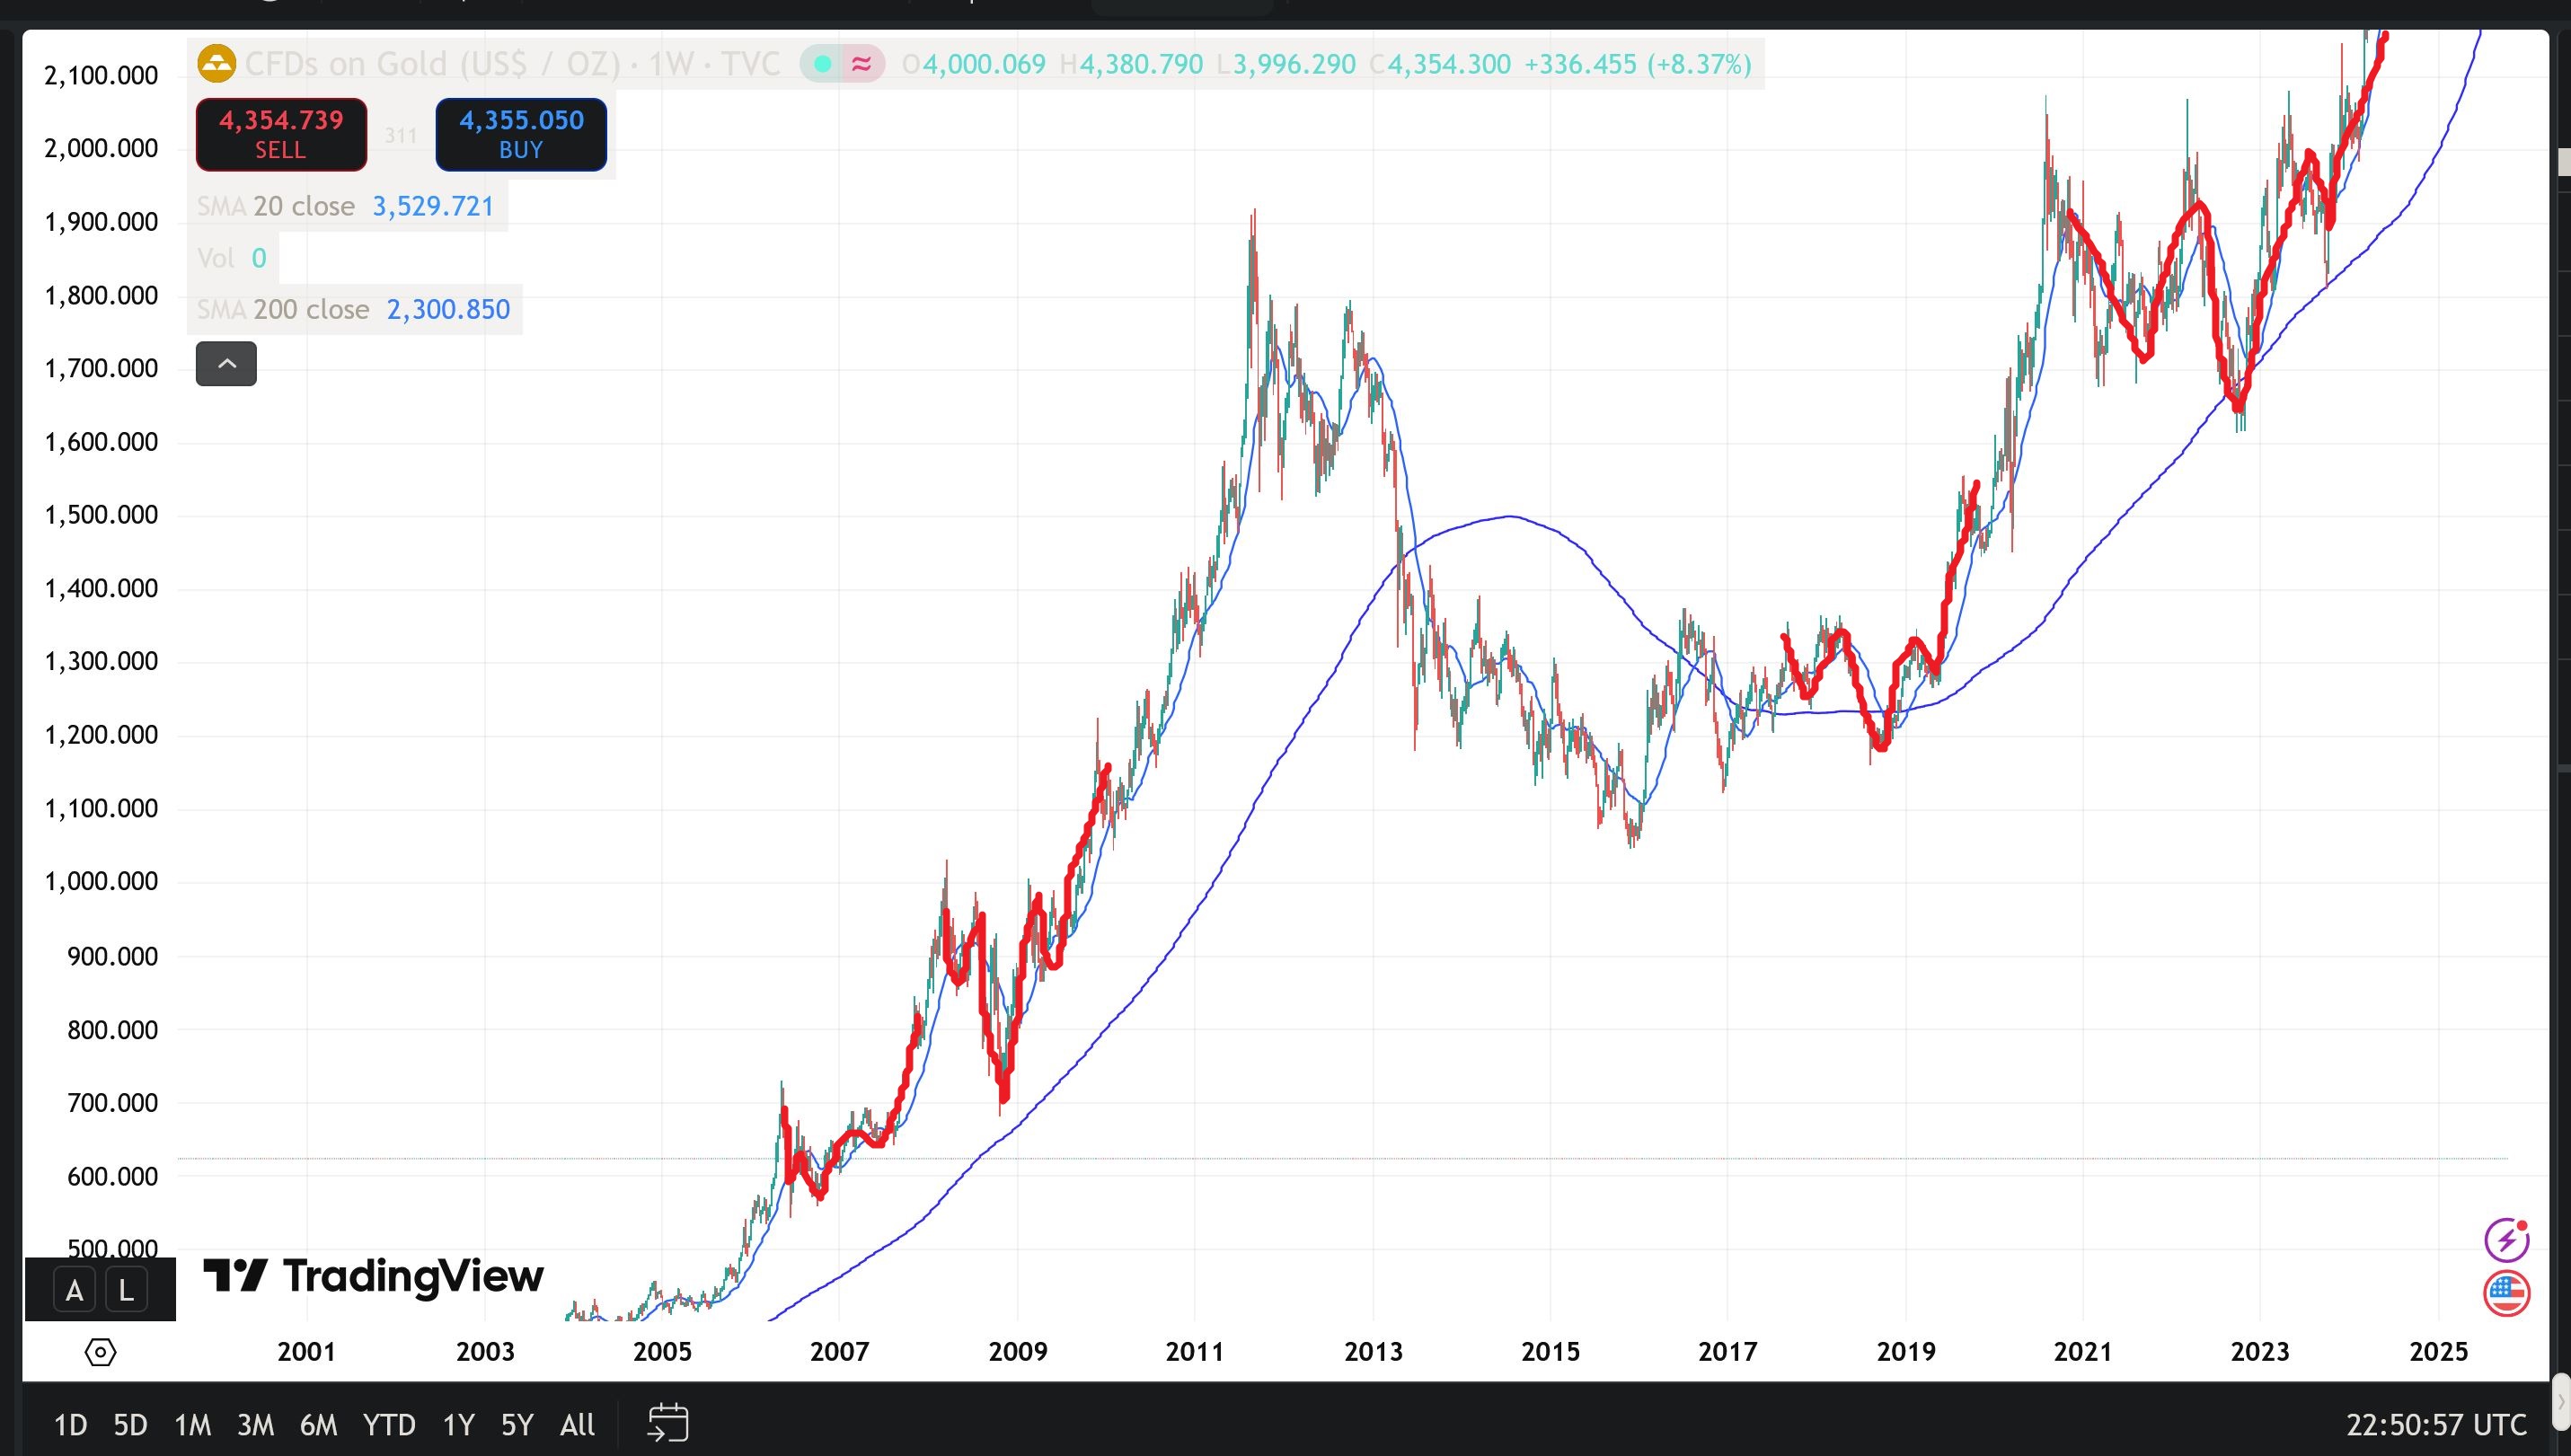Open the go-to-date calendar icon
The width and height of the screenshot is (2571, 1456).
click(668, 1423)
